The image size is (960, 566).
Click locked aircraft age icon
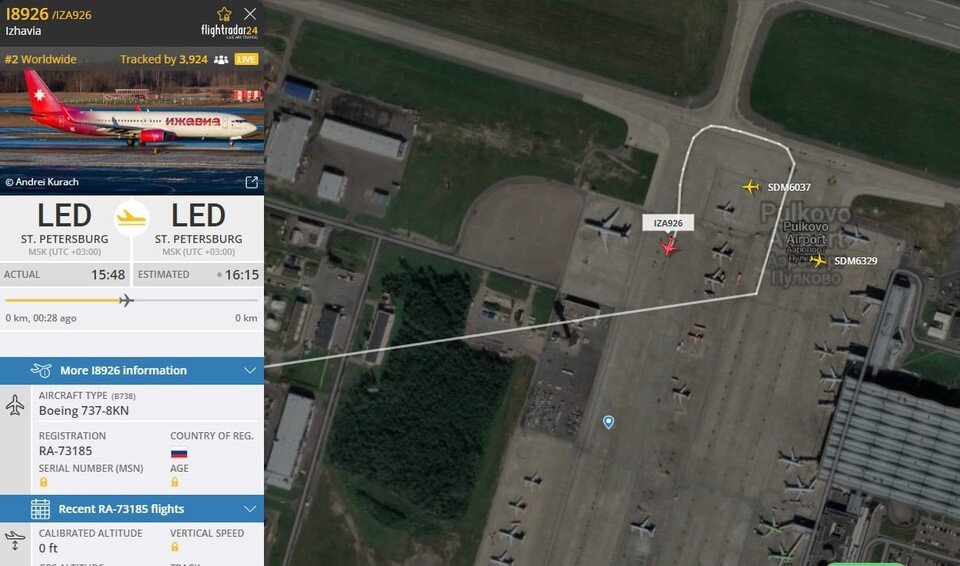coord(174,482)
